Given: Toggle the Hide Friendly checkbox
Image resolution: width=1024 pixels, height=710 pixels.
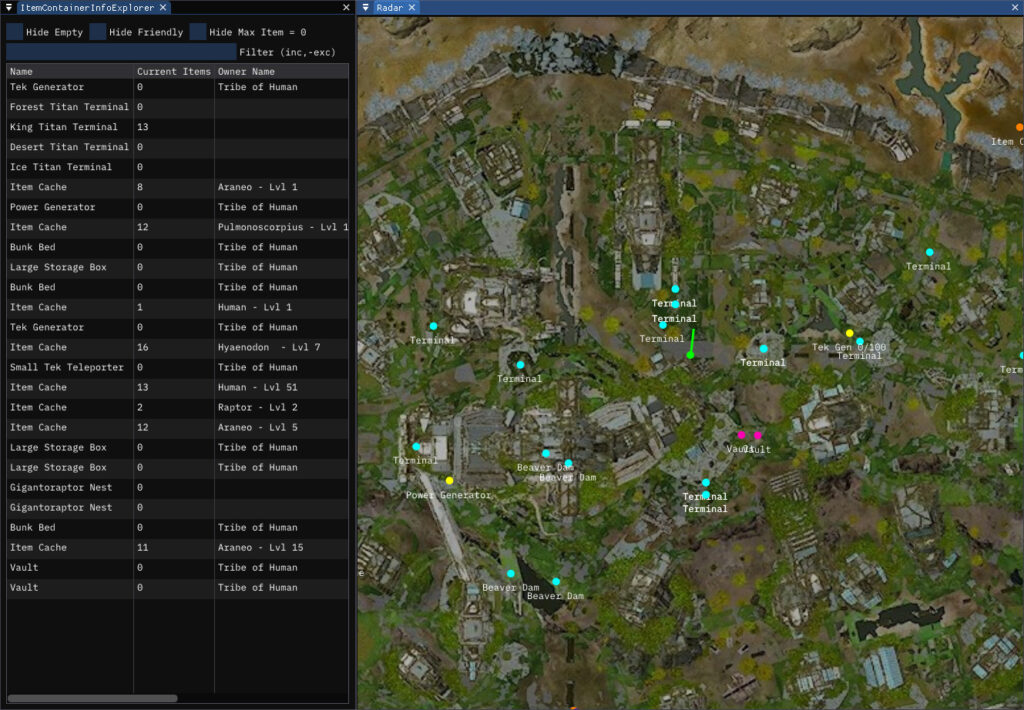Looking at the screenshot, I should pos(98,32).
